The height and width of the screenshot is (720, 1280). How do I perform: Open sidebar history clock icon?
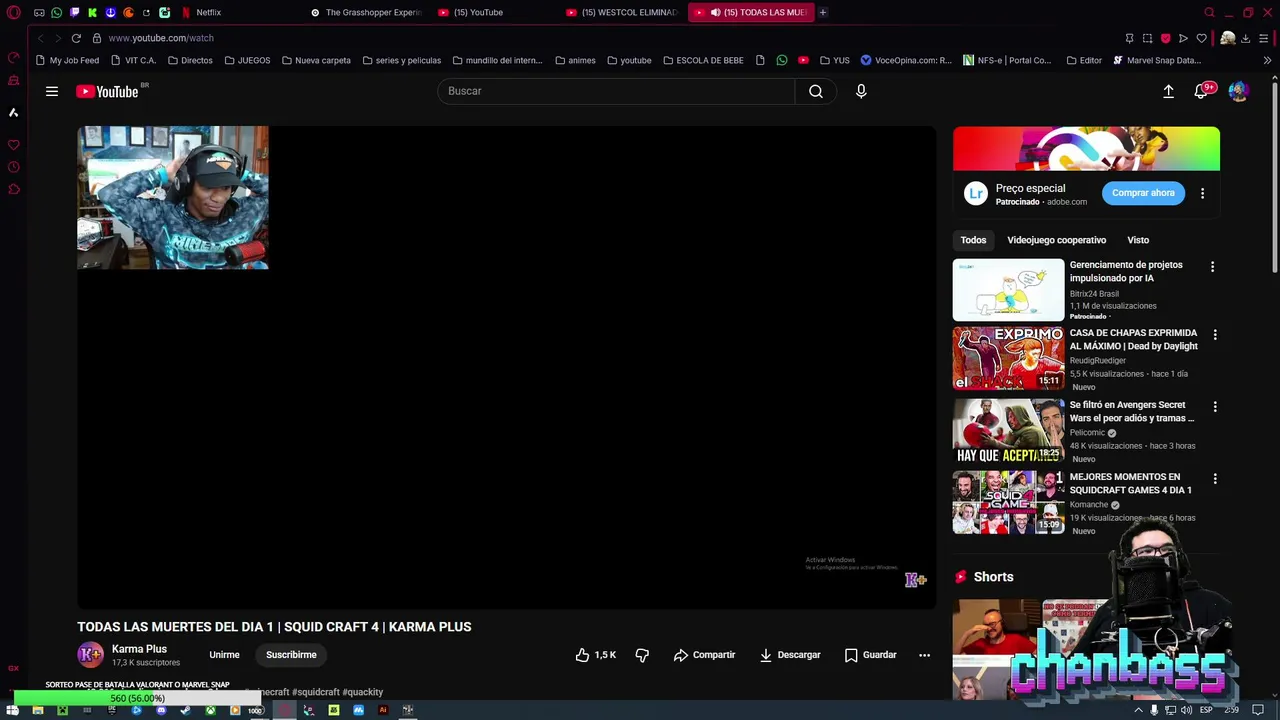tap(14, 167)
